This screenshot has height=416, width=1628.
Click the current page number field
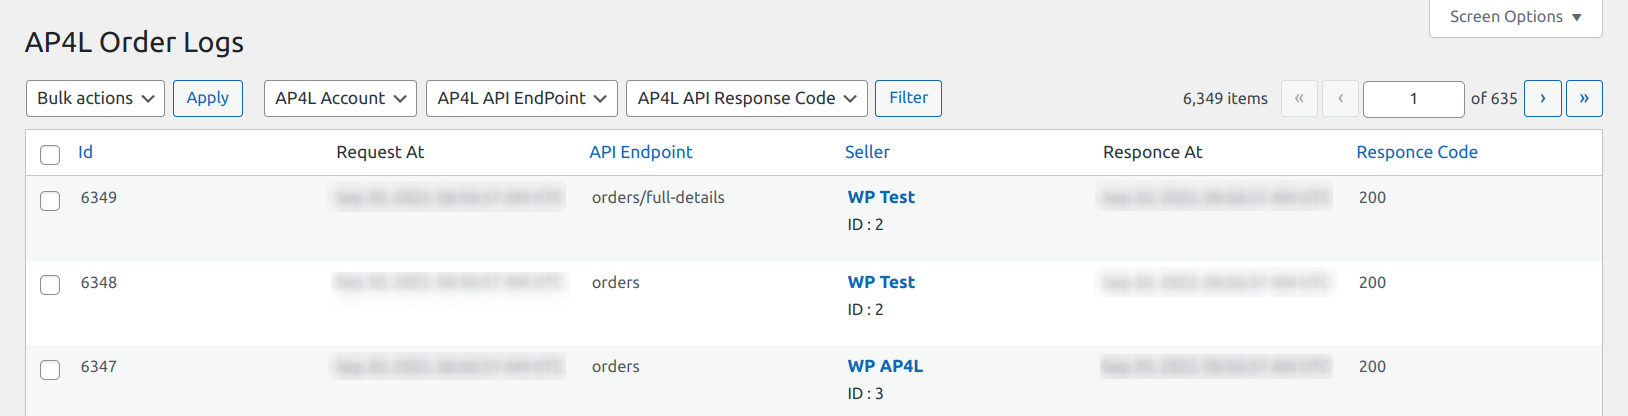[1413, 99]
